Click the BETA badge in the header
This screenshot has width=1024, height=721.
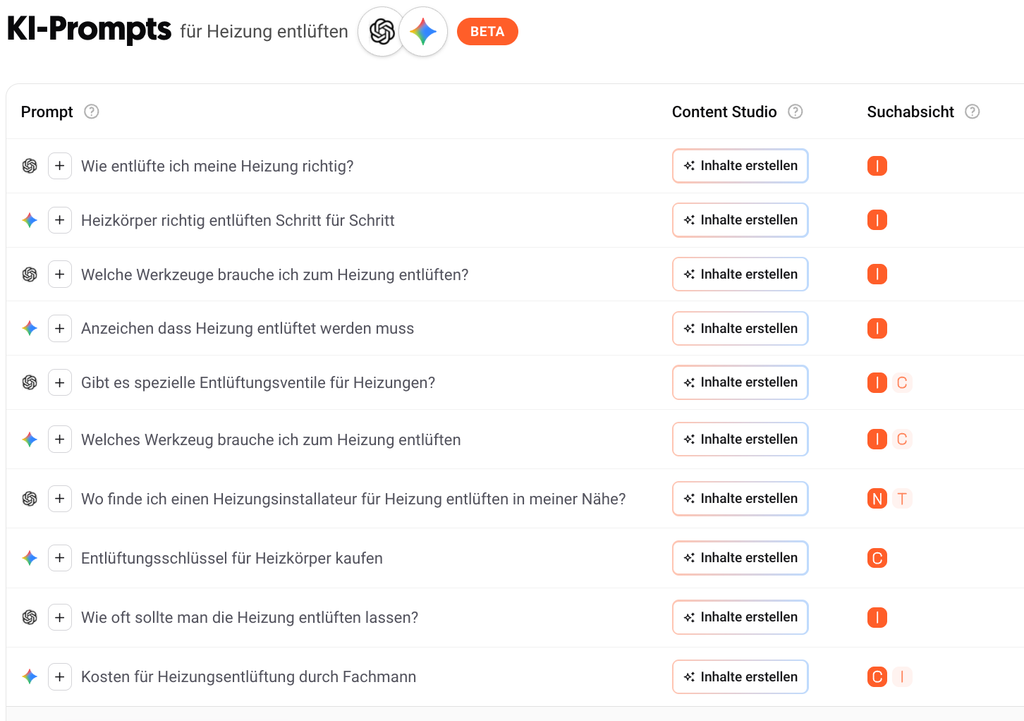click(x=487, y=31)
